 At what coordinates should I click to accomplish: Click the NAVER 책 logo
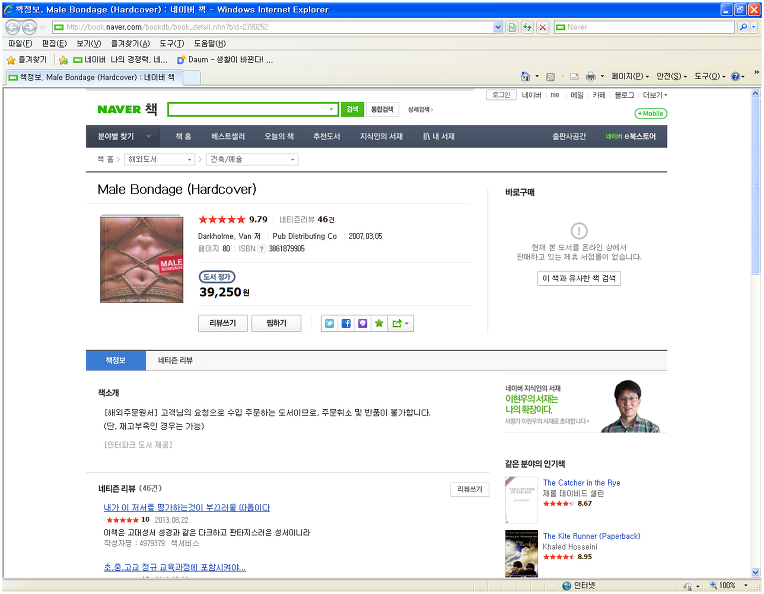[127, 109]
